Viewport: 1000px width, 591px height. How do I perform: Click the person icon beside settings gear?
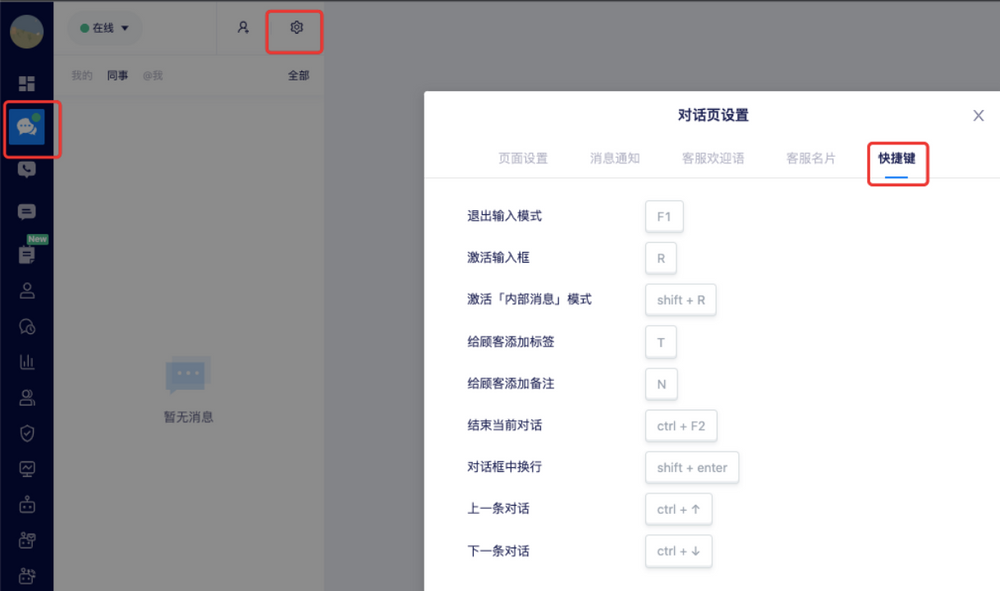click(243, 28)
